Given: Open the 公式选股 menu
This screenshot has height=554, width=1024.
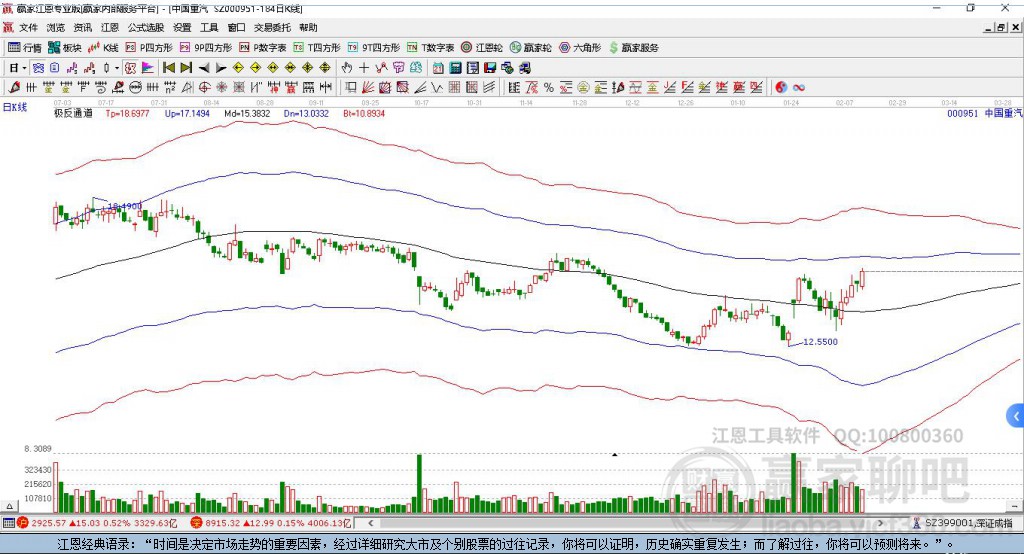Looking at the screenshot, I should coord(146,27).
